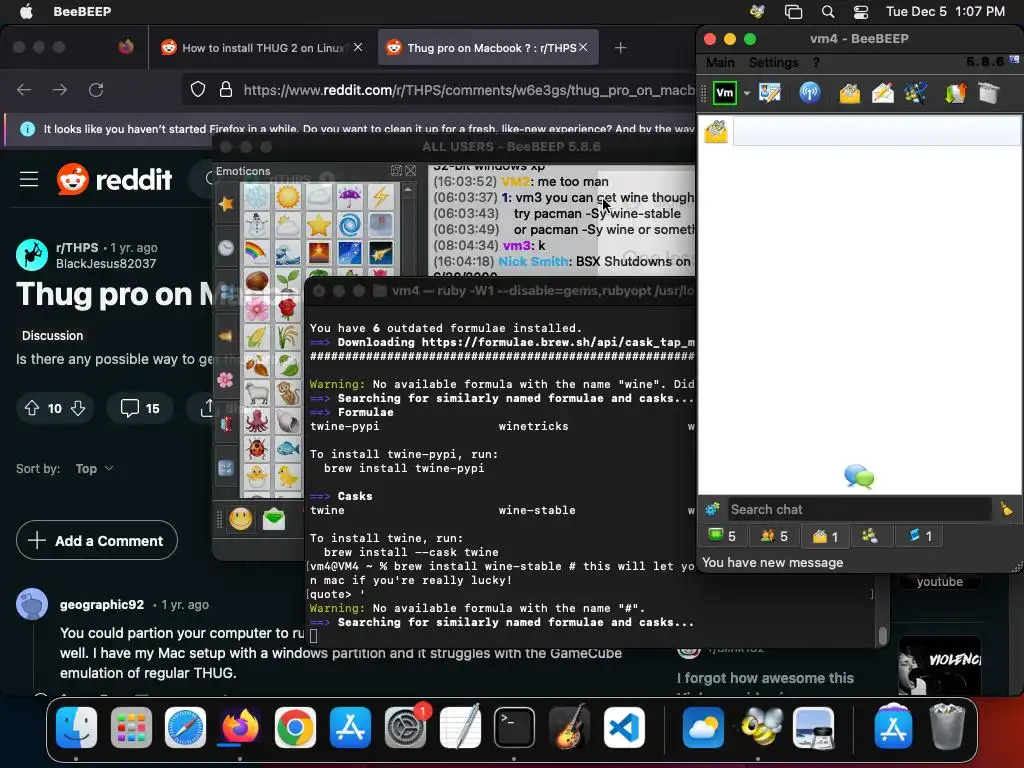Viewport: 1024px width, 768px height.
Task: Open Visual Studio Code from the Dock
Action: pos(624,727)
